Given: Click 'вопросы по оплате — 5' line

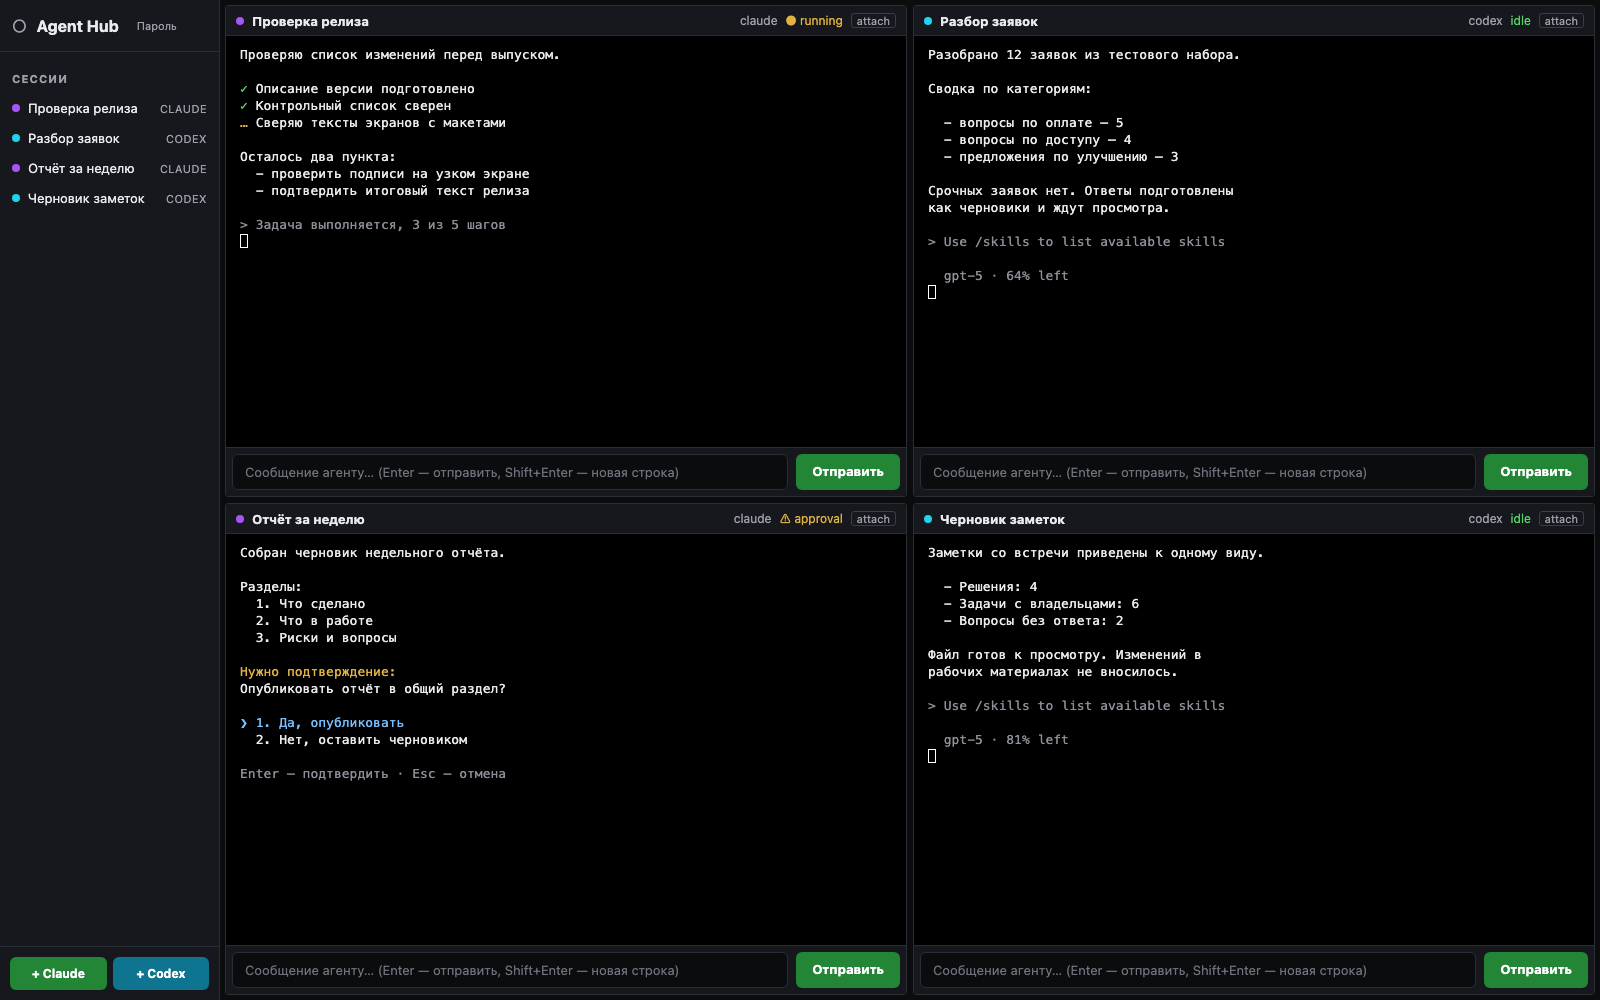Looking at the screenshot, I should coord(1033,123).
